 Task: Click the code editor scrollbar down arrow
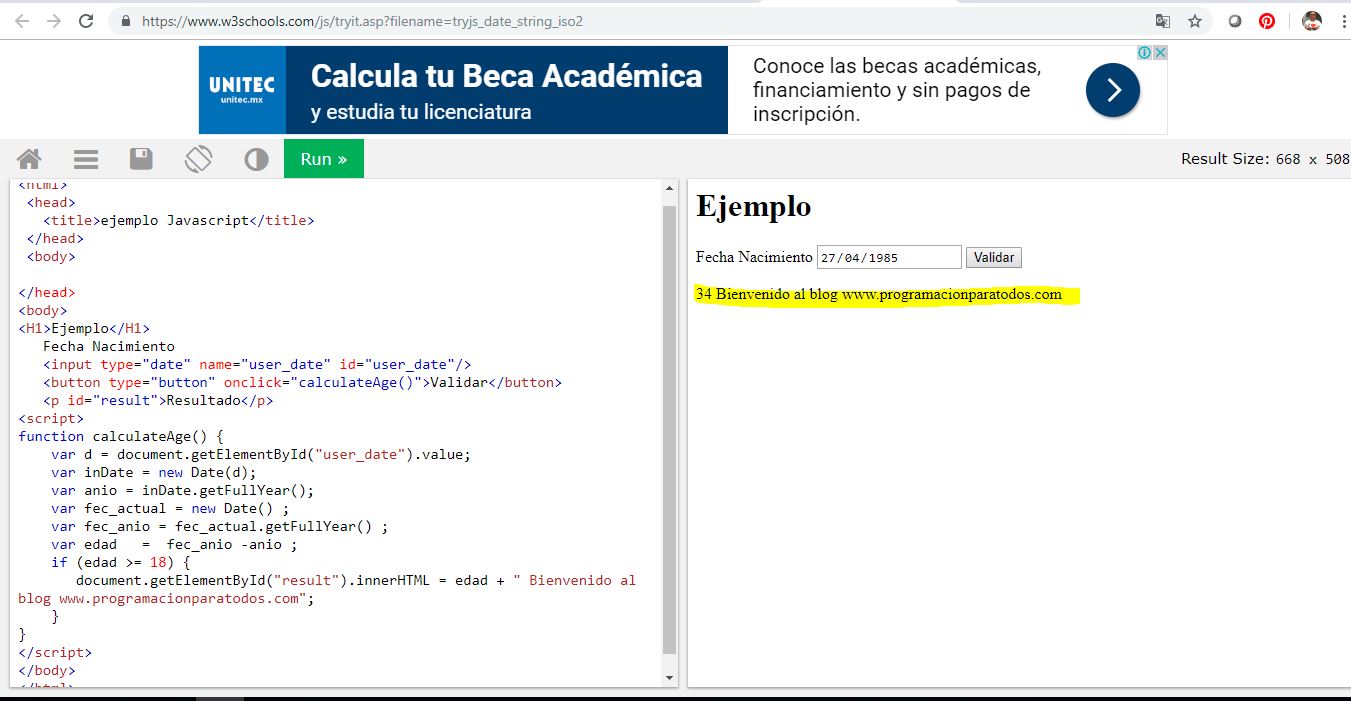coord(669,675)
